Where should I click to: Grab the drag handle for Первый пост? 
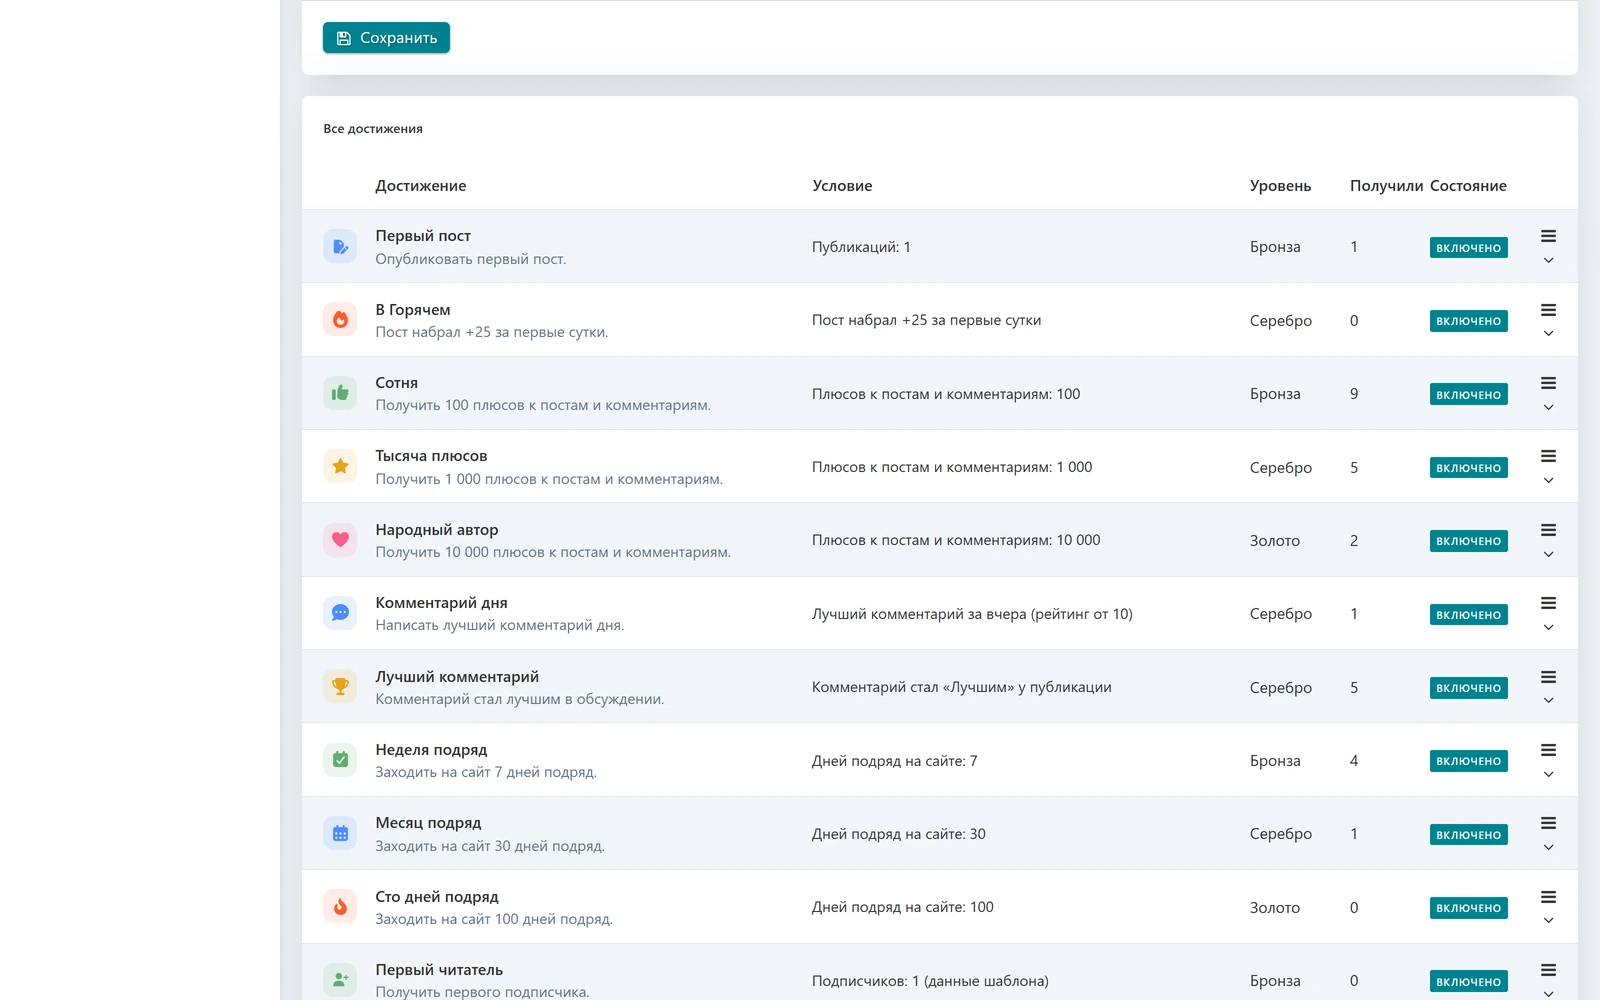1548,236
